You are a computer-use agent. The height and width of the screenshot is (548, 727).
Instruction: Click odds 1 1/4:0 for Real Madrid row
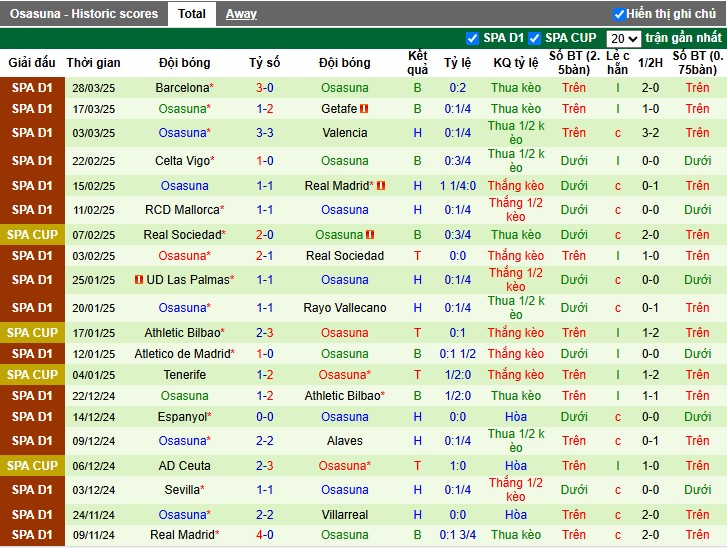click(x=458, y=186)
